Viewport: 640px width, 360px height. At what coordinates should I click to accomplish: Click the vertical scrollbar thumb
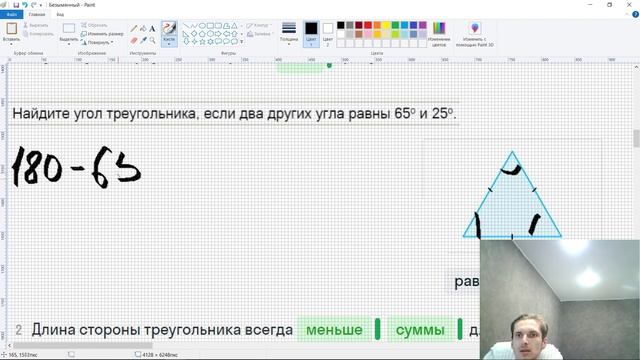(x=636, y=138)
